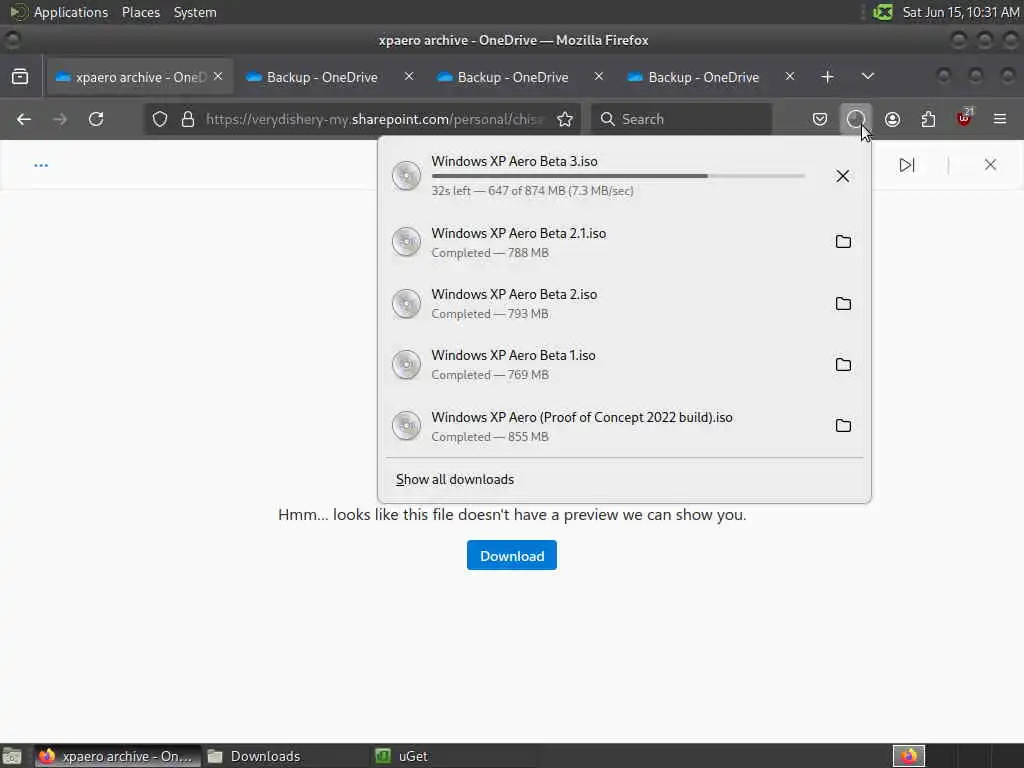Click the Beta 2.iso disc file icon

pyautogui.click(x=406, y=304)
